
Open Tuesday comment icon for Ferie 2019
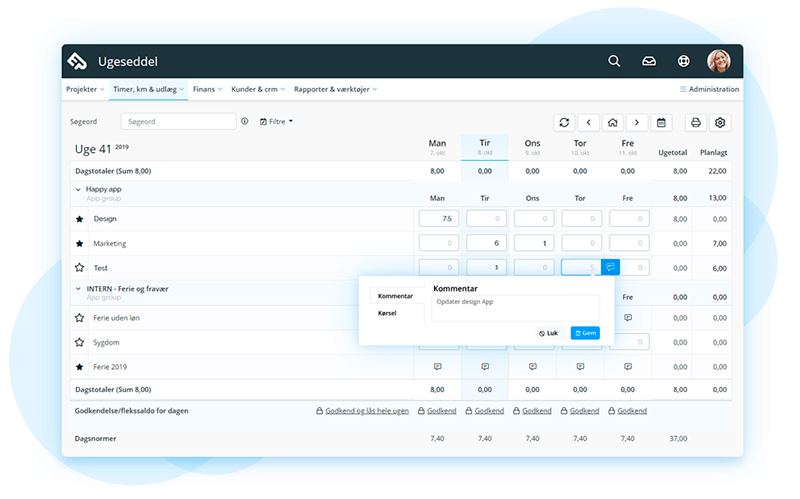485,367
